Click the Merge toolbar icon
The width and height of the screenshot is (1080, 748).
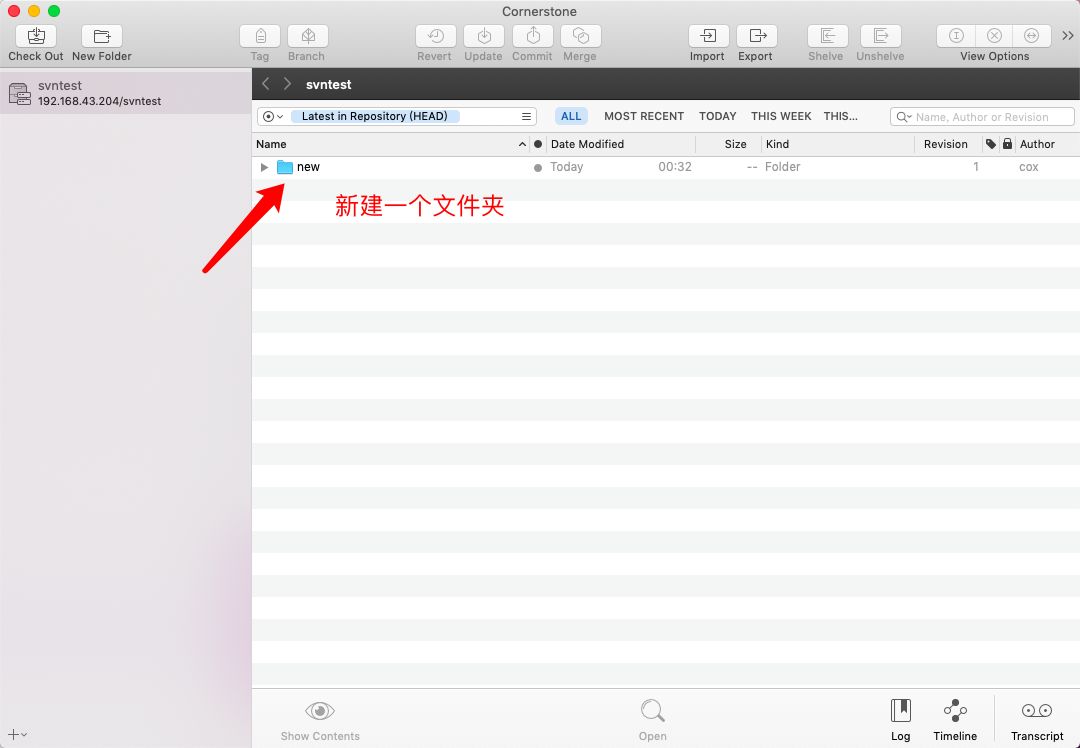click(x=581, y=36)
